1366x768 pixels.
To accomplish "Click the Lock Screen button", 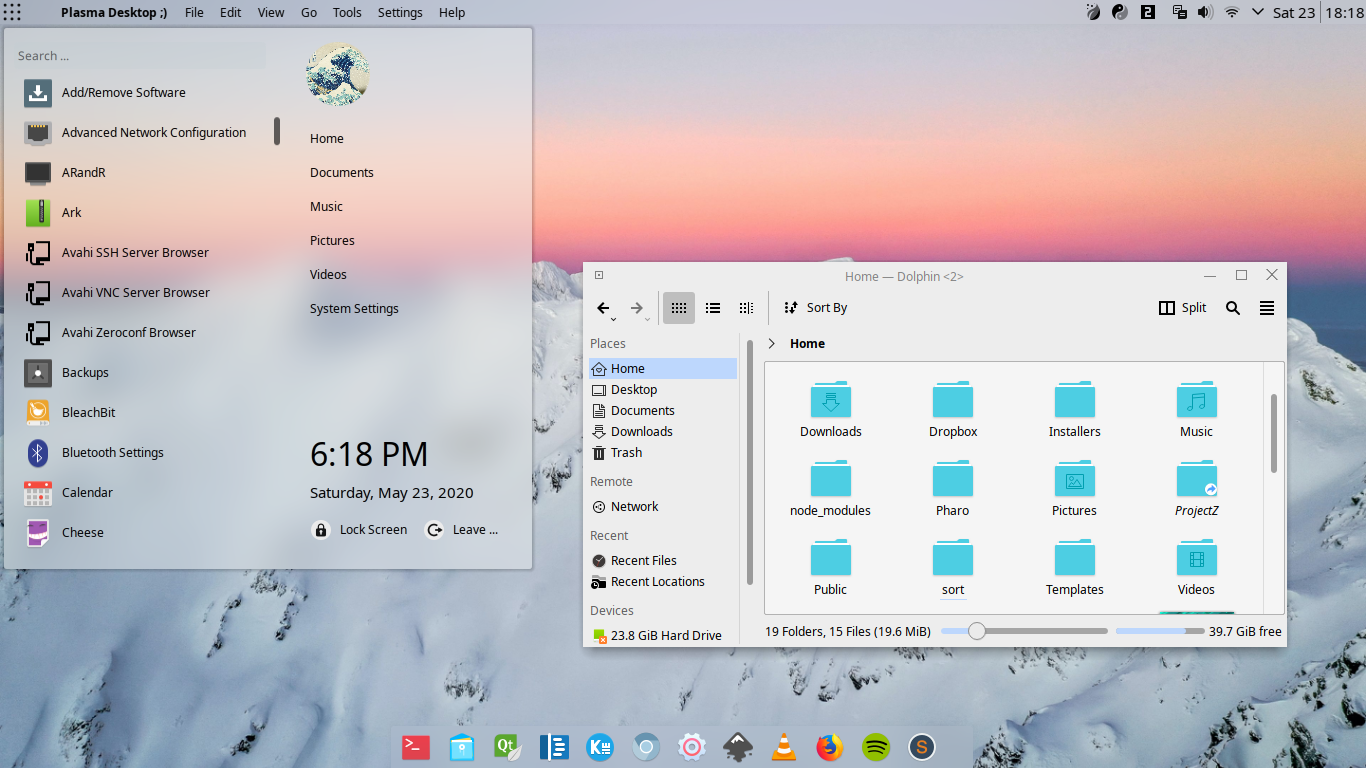I will [360, 530].
